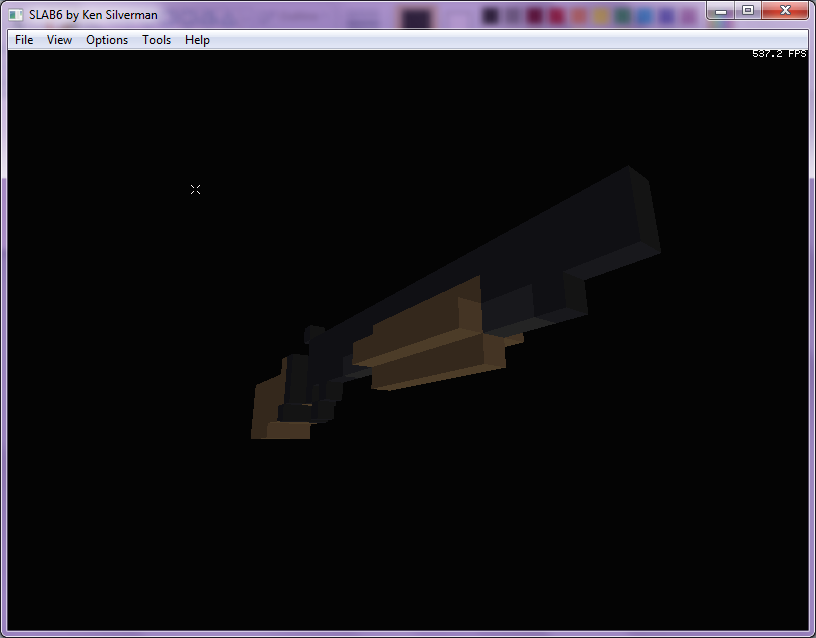This screenshot has height=638, width=816.
Task: Click the SLAB6 program icon in the title bar
Action: click(14, 14)
